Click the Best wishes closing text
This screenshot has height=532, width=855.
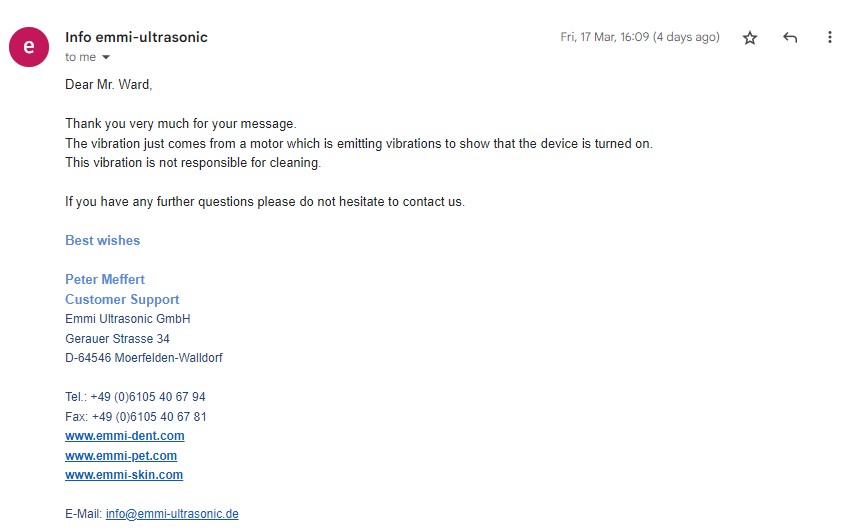103,240
